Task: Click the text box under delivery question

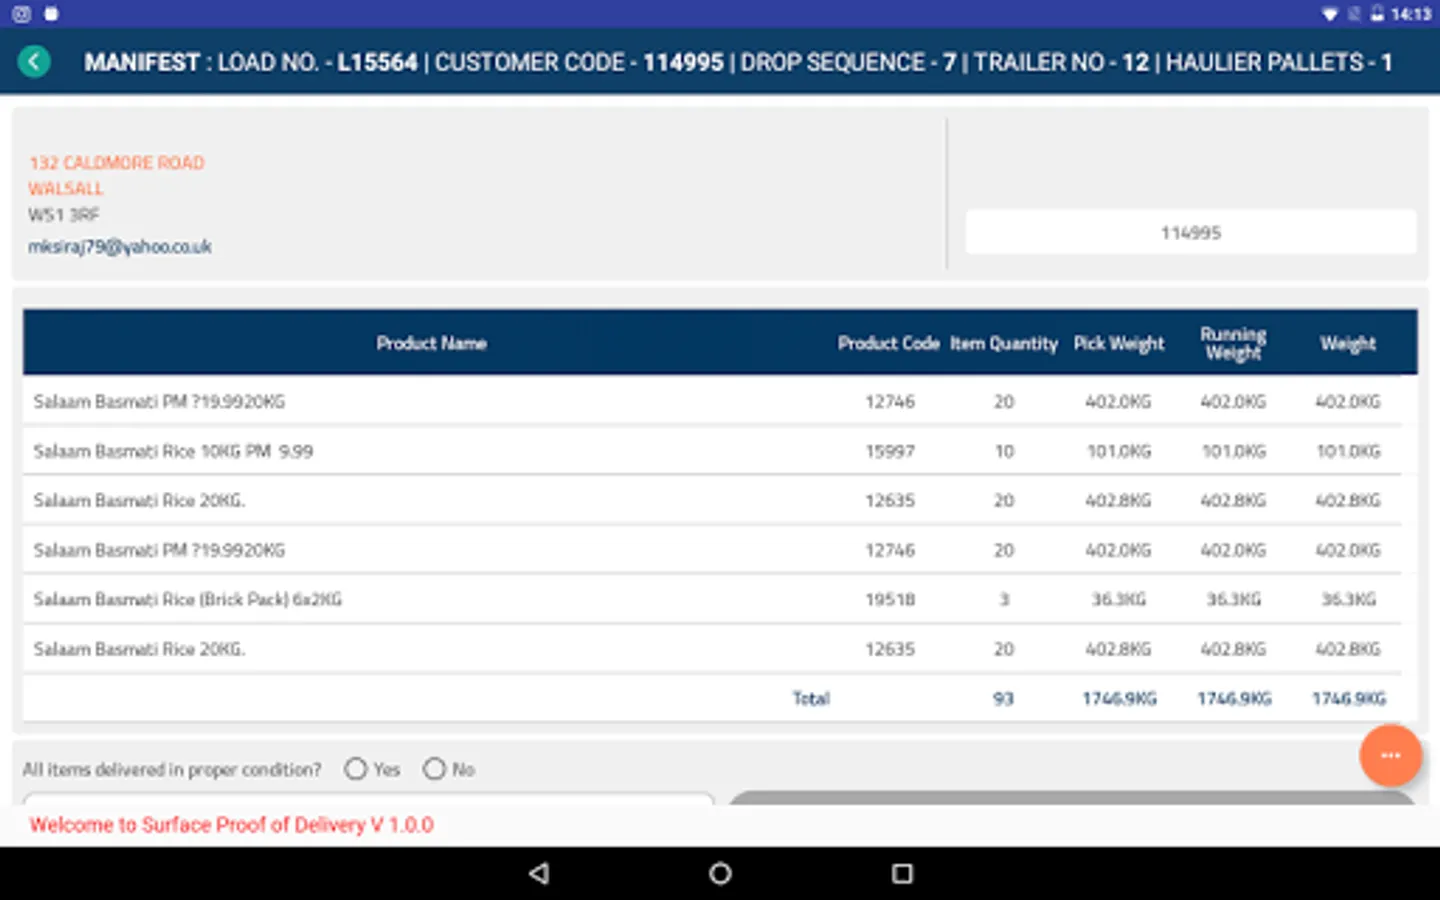Action: 368,799
